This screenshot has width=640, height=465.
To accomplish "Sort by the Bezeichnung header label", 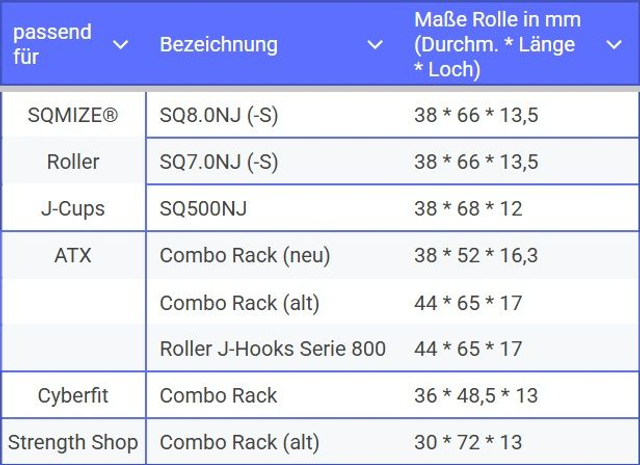I will 219,45.
